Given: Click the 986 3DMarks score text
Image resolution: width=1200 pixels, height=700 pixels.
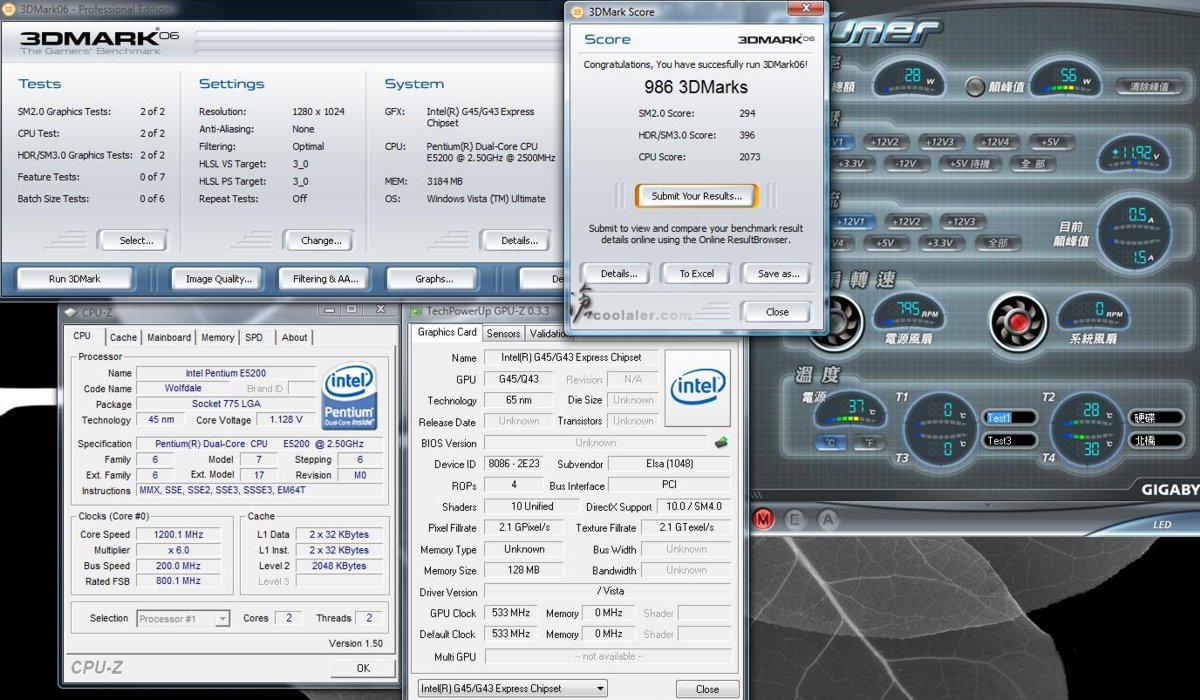Looking at the screenshot, I should coord(695,87).
